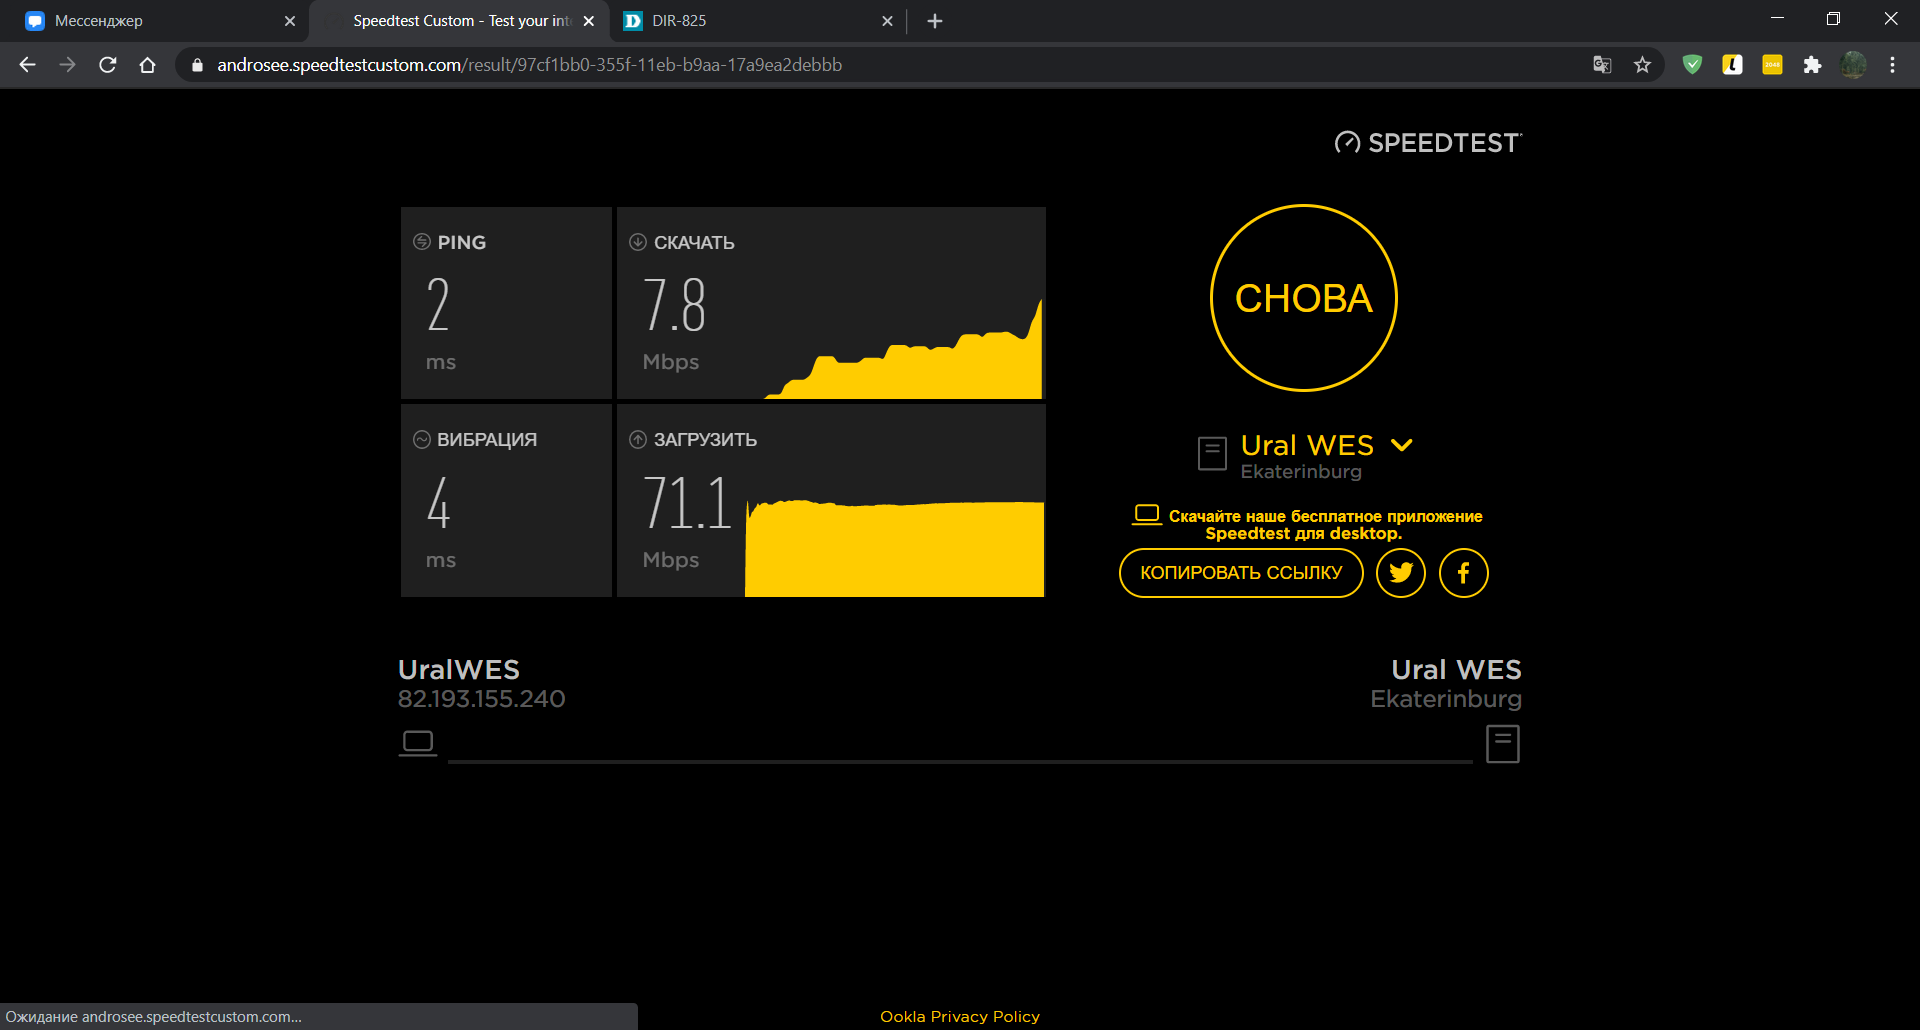The width and height of the screenshot is (1920, 1030).
Task: Open the site security lock info
Action: coord(197,65)
